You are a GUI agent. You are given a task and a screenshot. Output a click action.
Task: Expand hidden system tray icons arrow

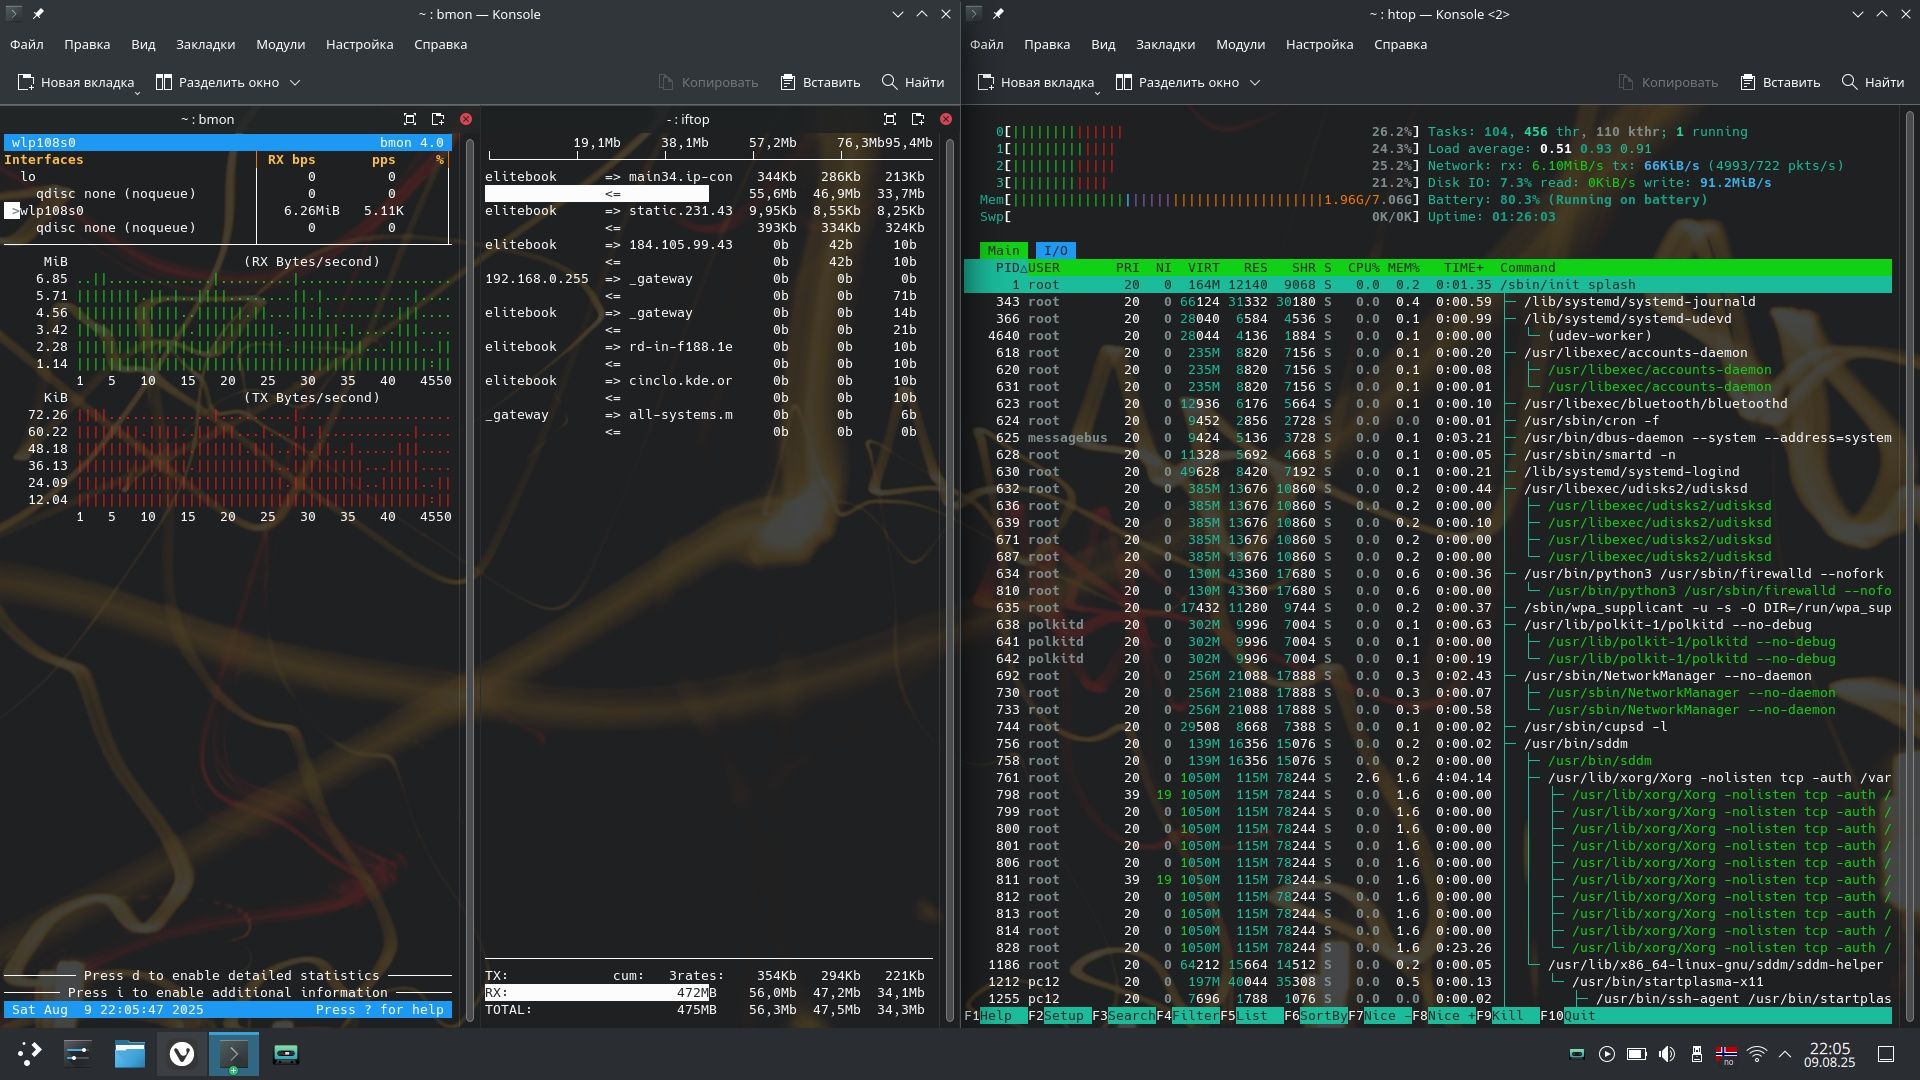click(1785, 1054)
